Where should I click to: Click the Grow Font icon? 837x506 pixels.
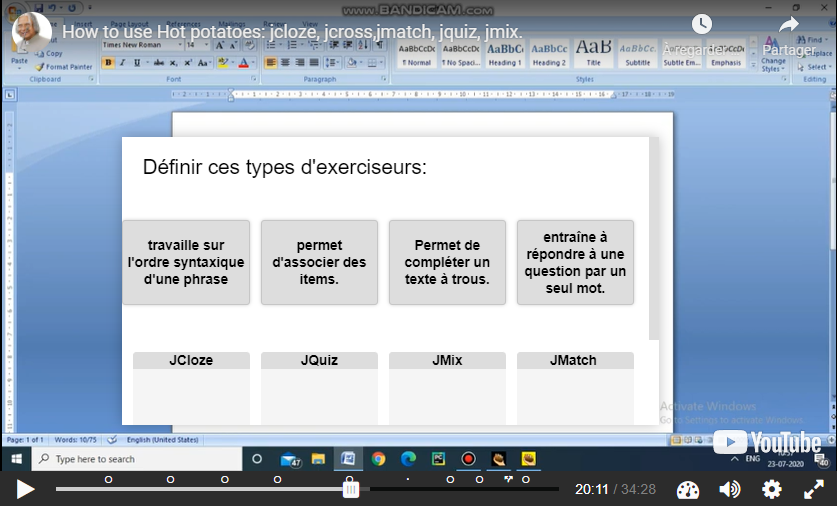coord(220,45)
